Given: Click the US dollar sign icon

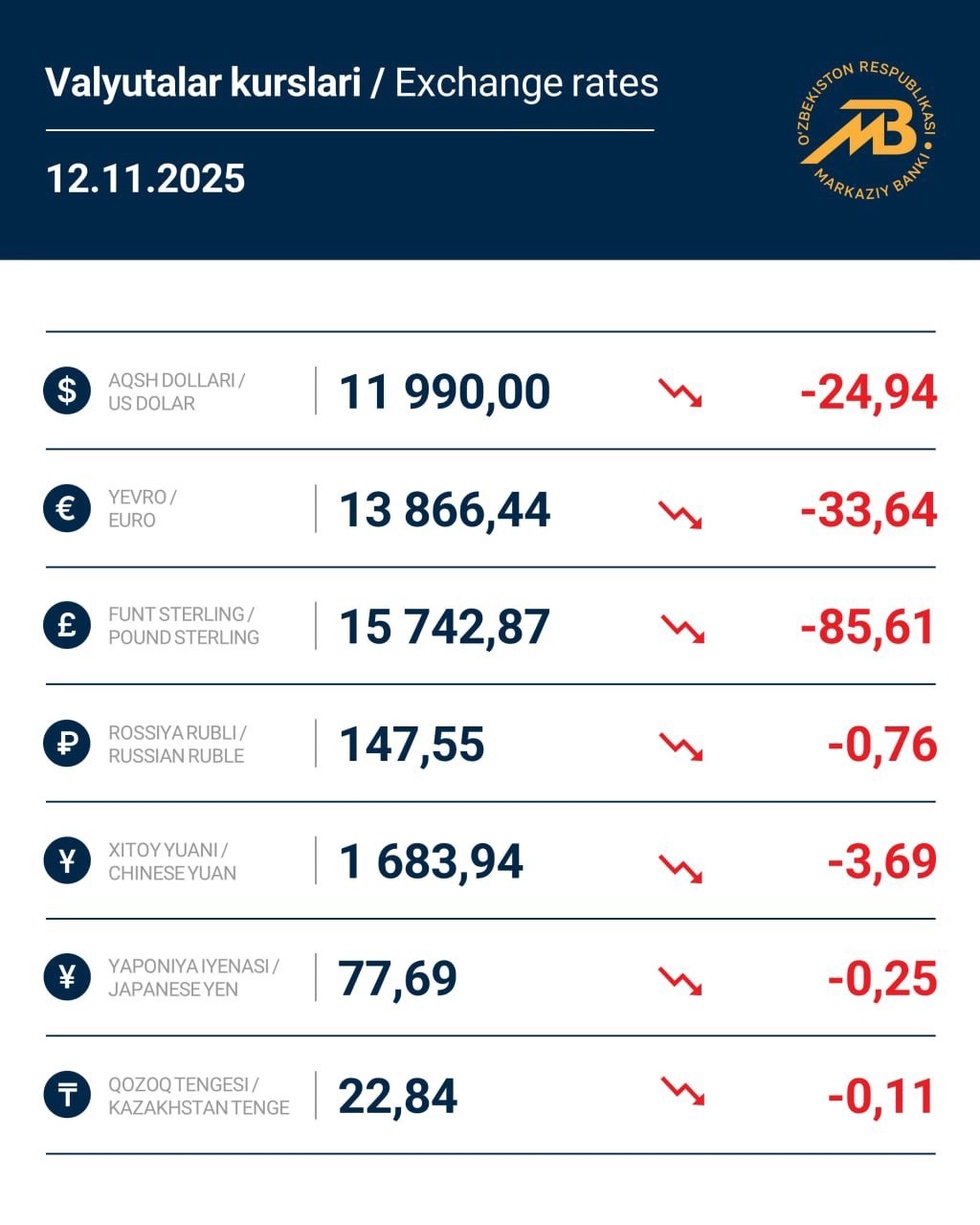Looking at the screenshot, I should (68, 391).
